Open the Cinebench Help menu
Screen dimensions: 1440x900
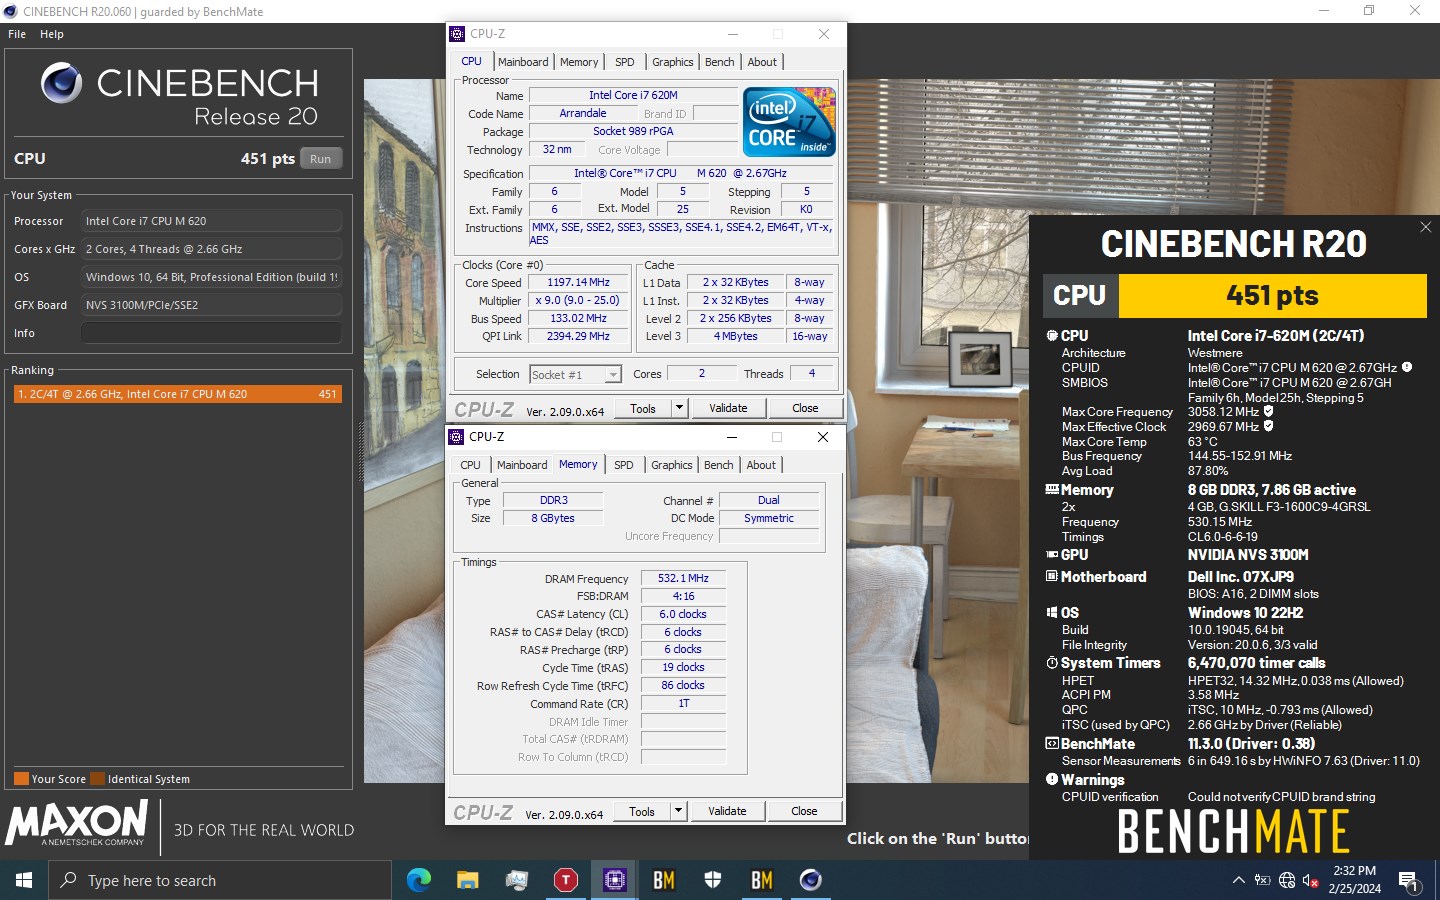pos(52,34)
